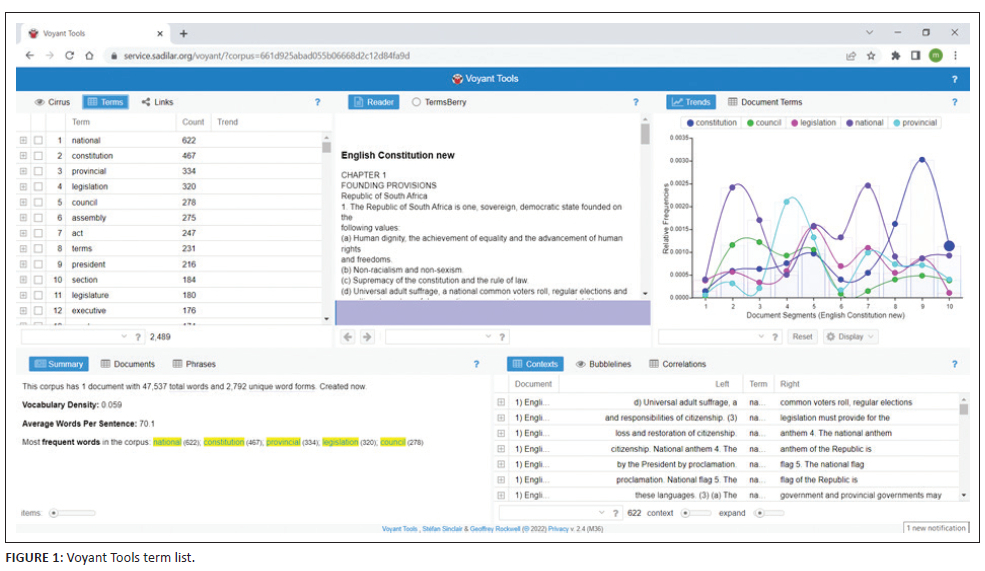
Task: Click highlighted word legislation in summary
Action: [x=340, y=442]
